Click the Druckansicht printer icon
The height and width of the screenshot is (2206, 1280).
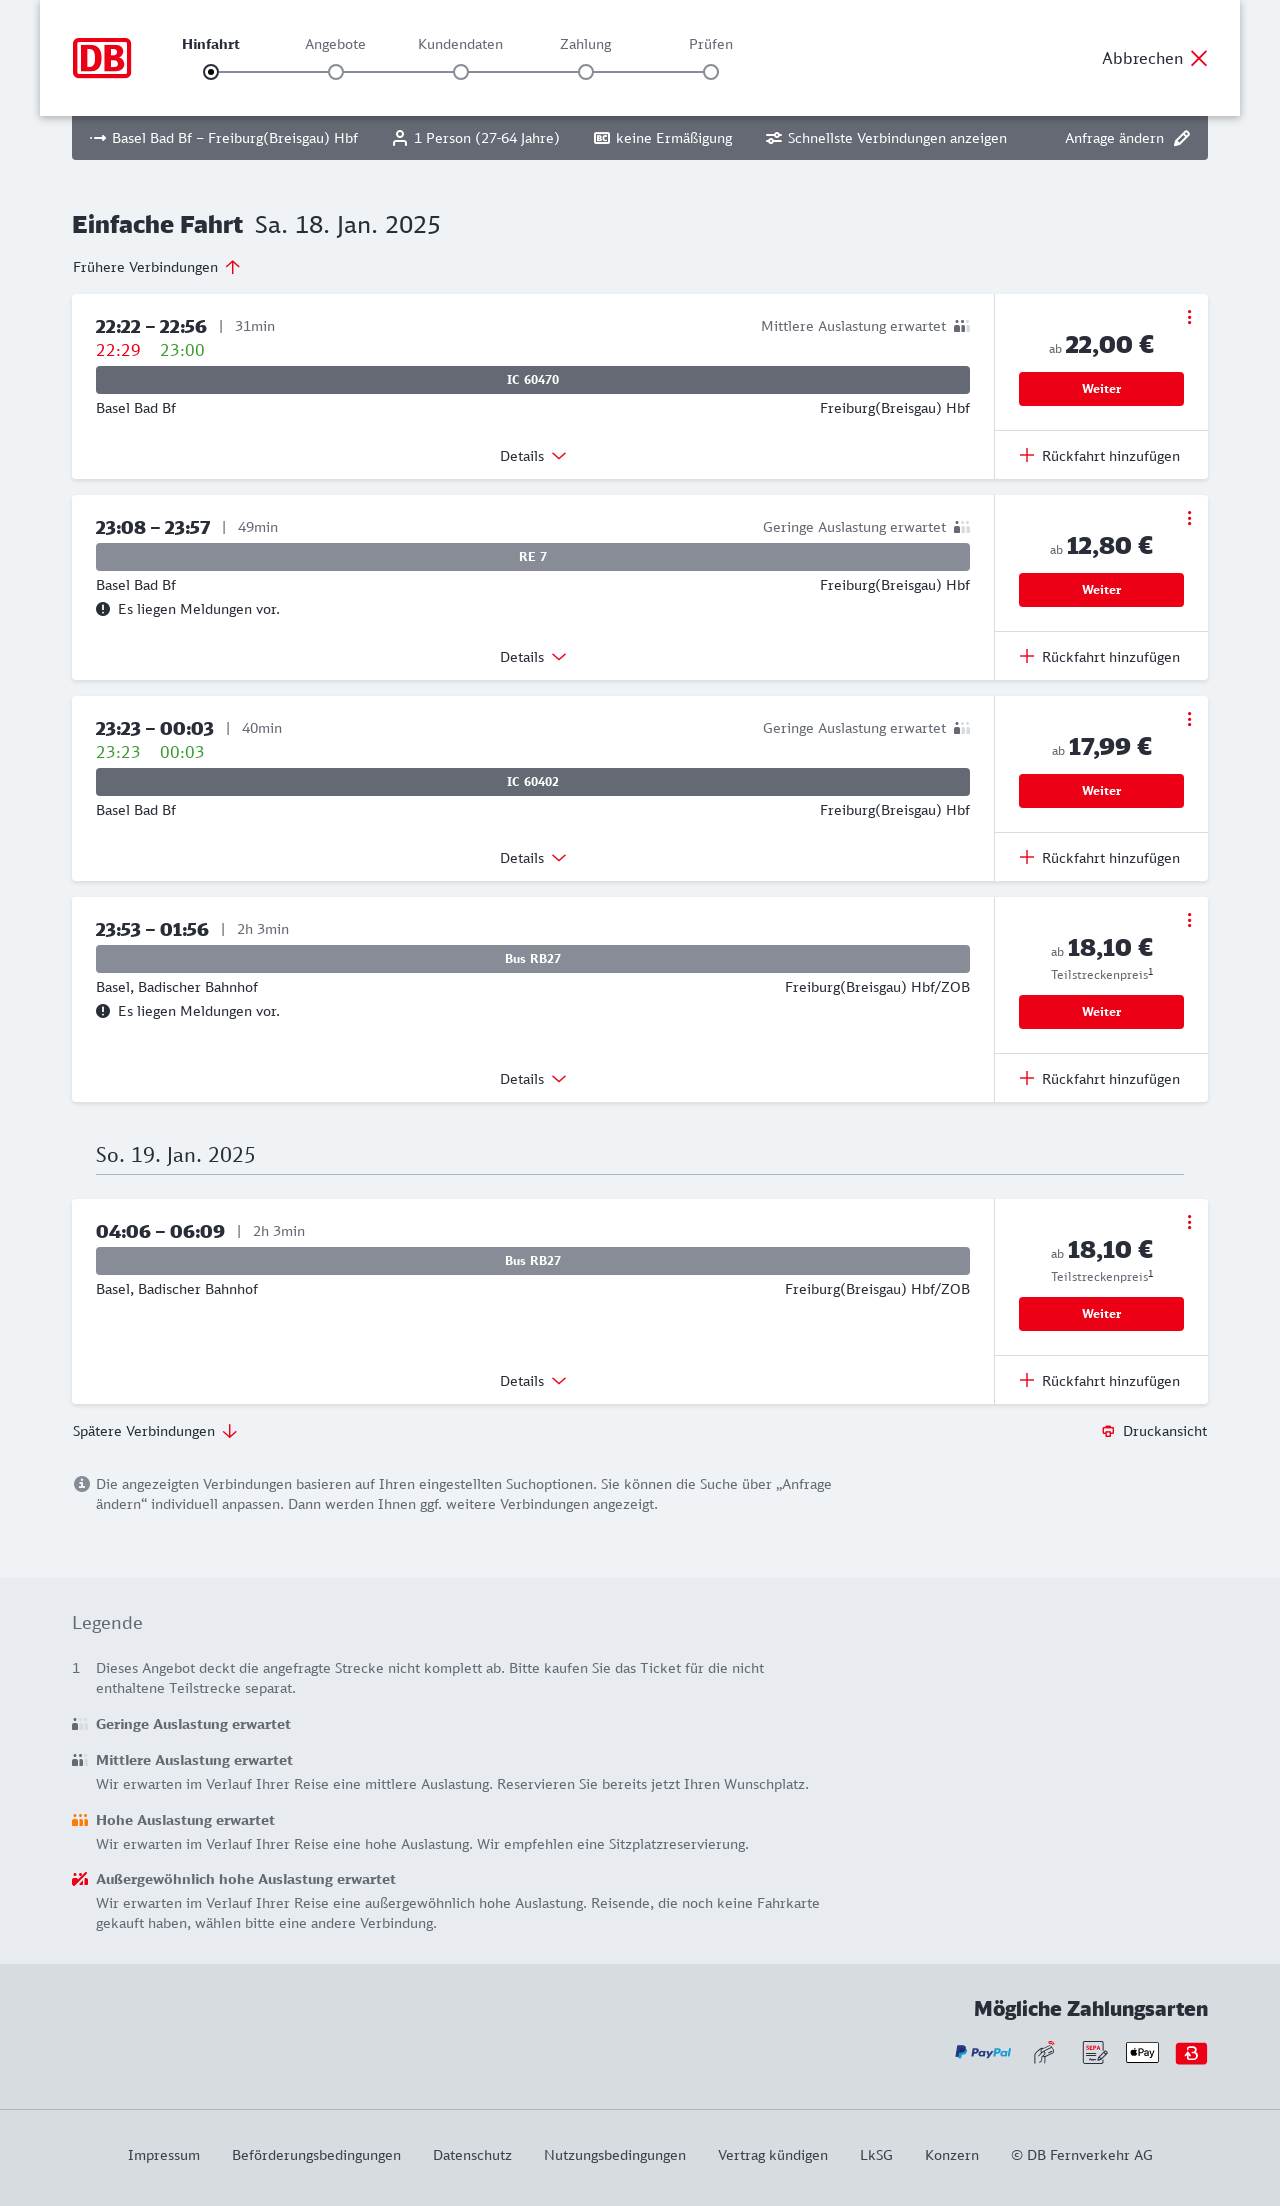coord(1108,1431)
